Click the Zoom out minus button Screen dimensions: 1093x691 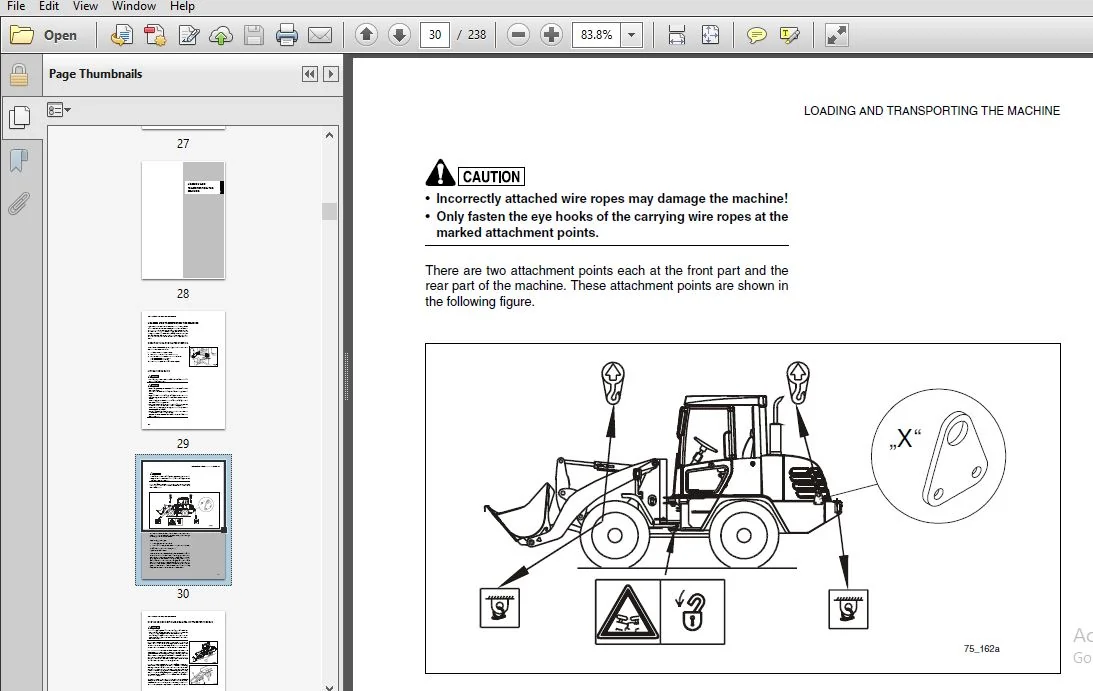(x=518, y=34)
